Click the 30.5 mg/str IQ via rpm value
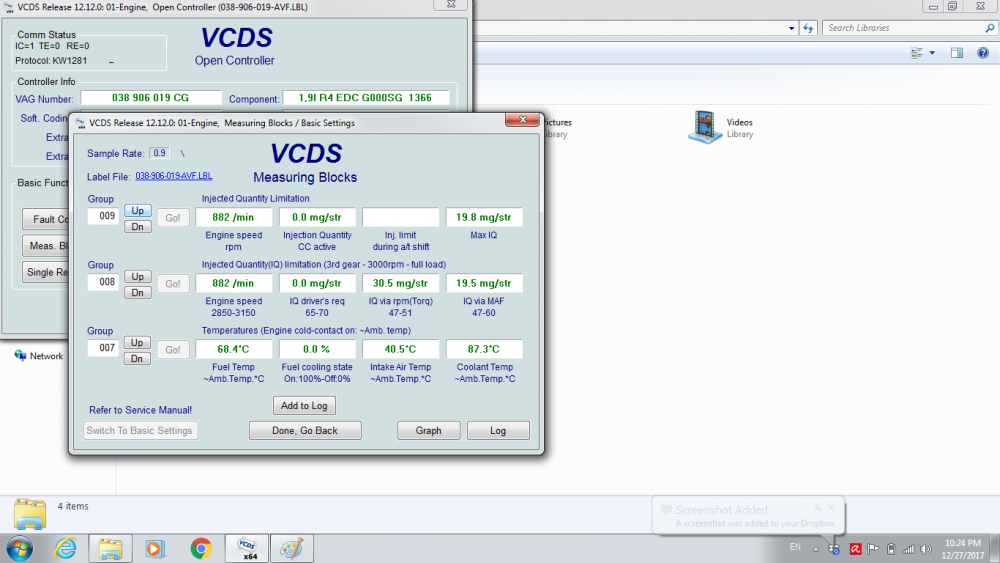Image resolution: width=1000 pixels, height=563 pixels. click(x=401, y=283)
